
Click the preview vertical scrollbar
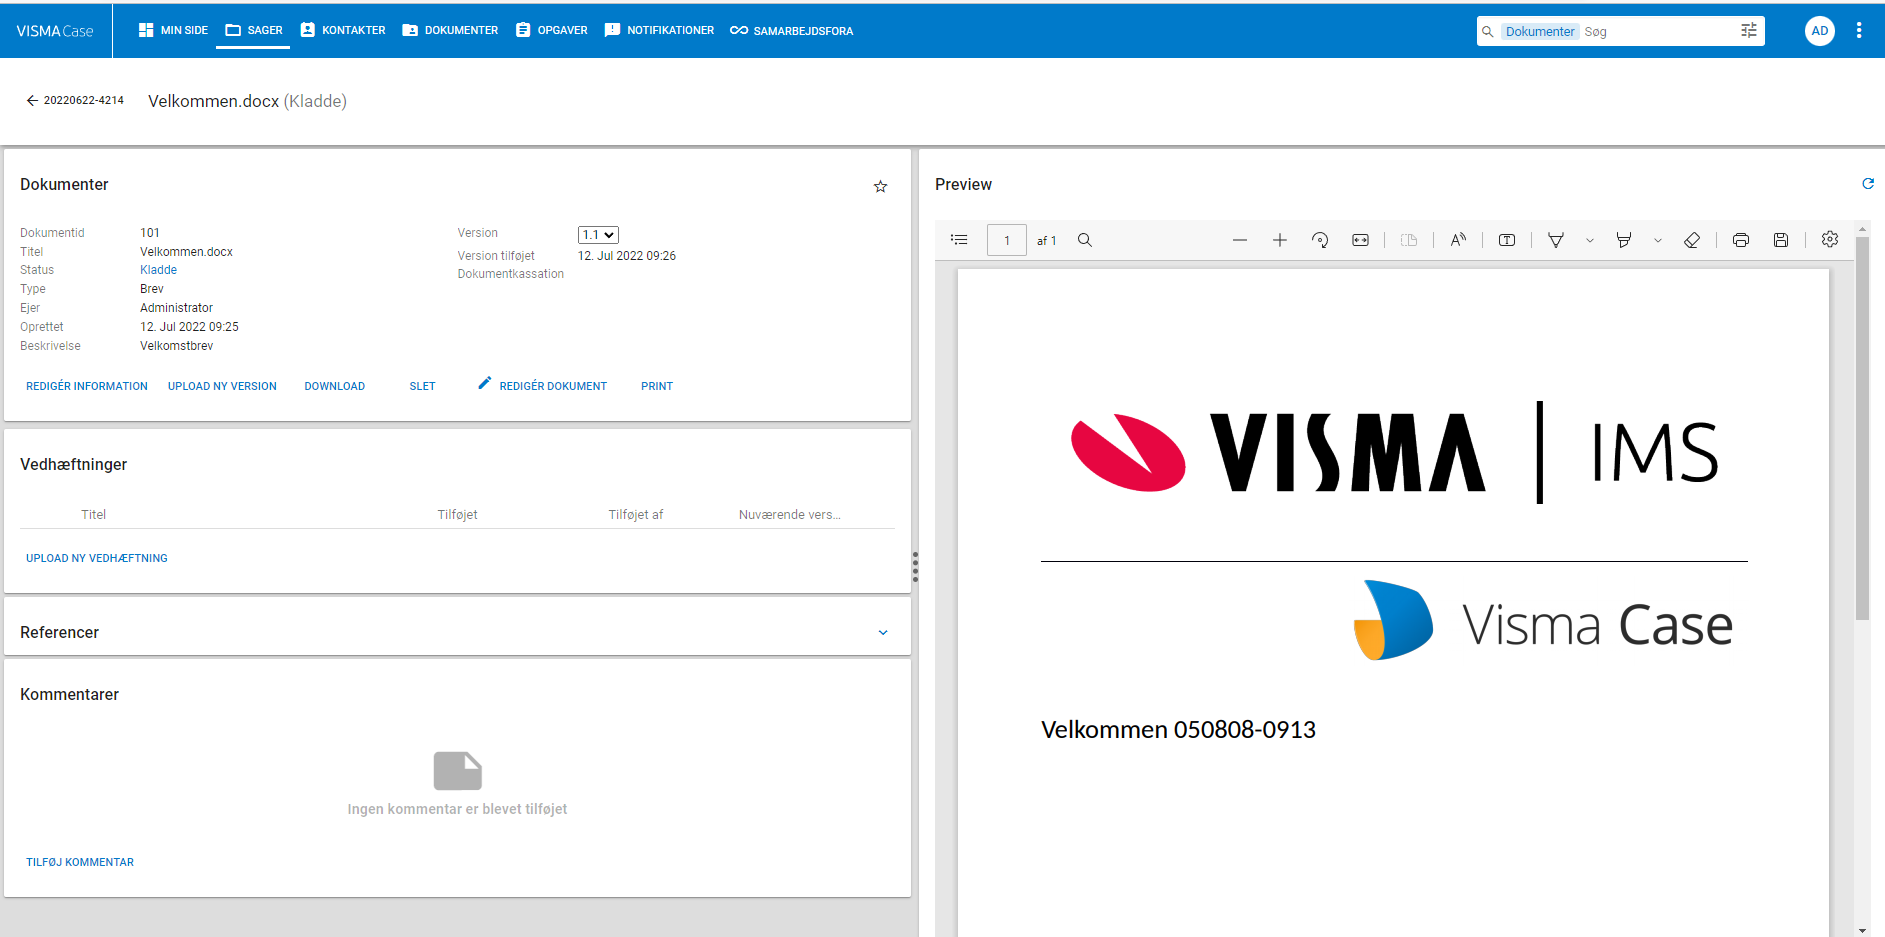1862,428
